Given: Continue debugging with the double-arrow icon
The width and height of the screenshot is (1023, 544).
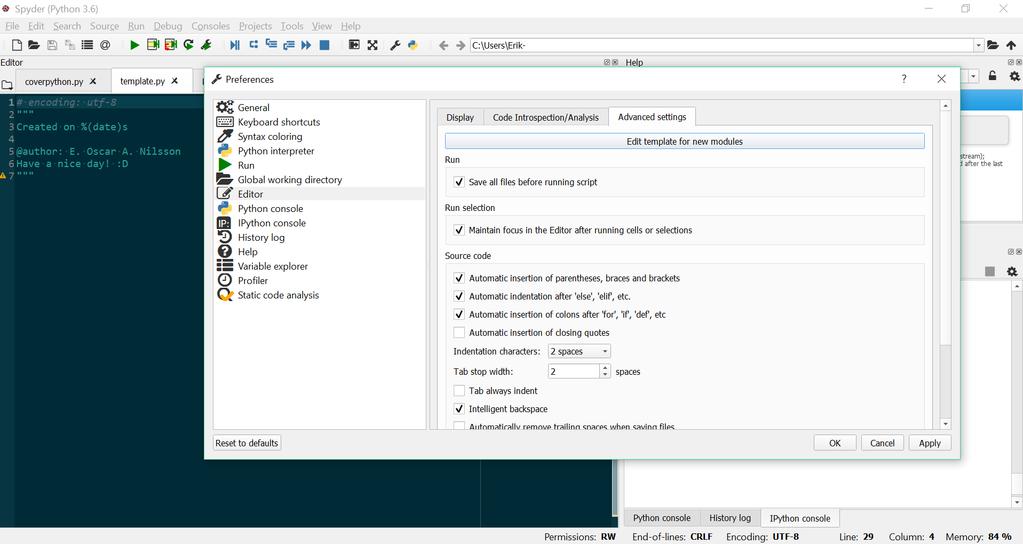Looking at the screenshot, I should [x=306, y=45].
